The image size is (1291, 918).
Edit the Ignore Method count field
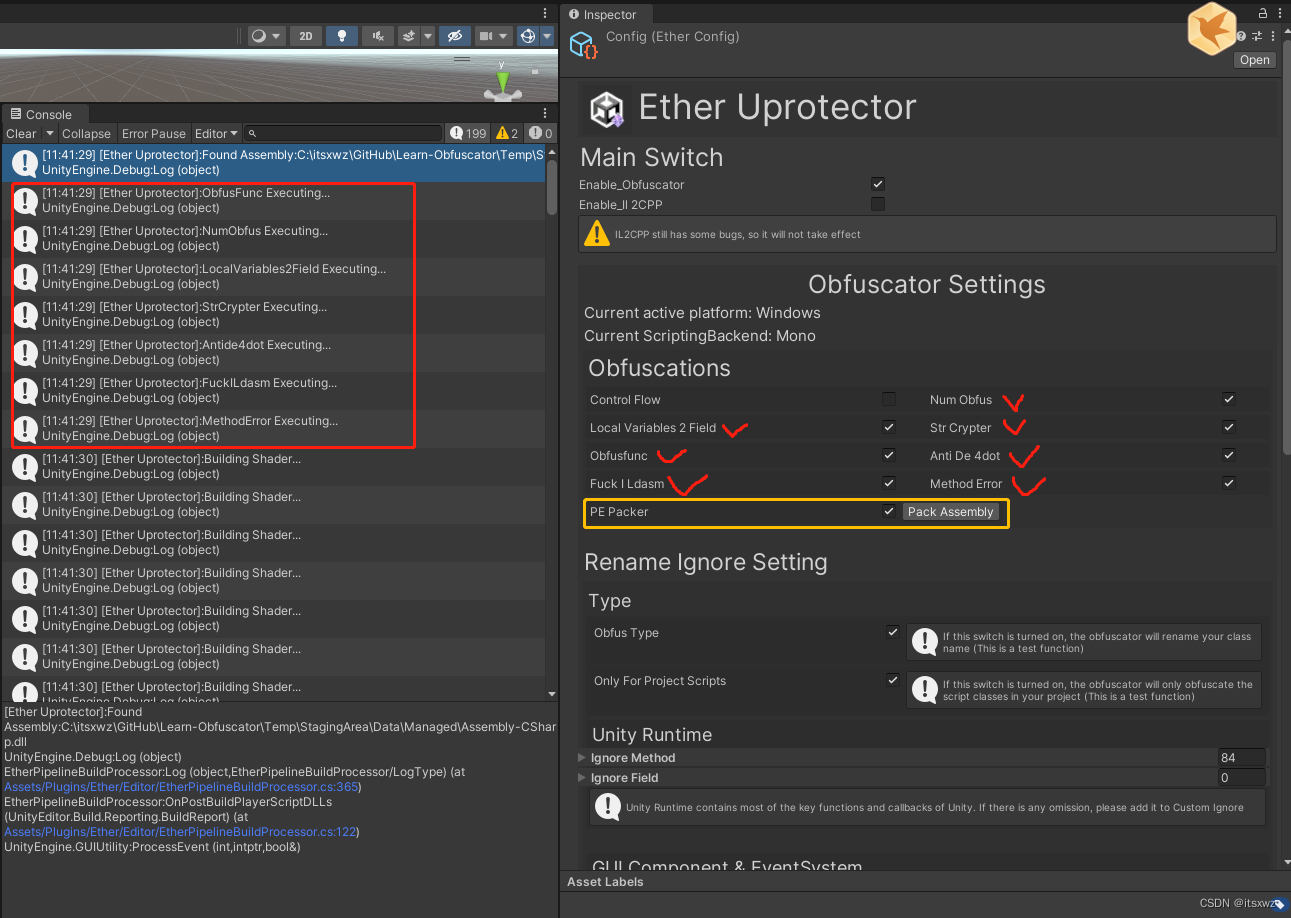pyautogui.click(x=1241, y=757)
